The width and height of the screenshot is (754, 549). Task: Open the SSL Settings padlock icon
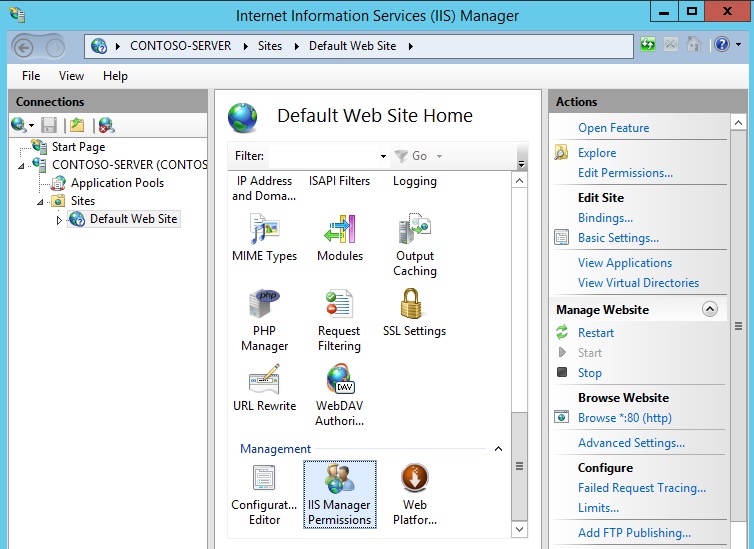pos(414,305)
